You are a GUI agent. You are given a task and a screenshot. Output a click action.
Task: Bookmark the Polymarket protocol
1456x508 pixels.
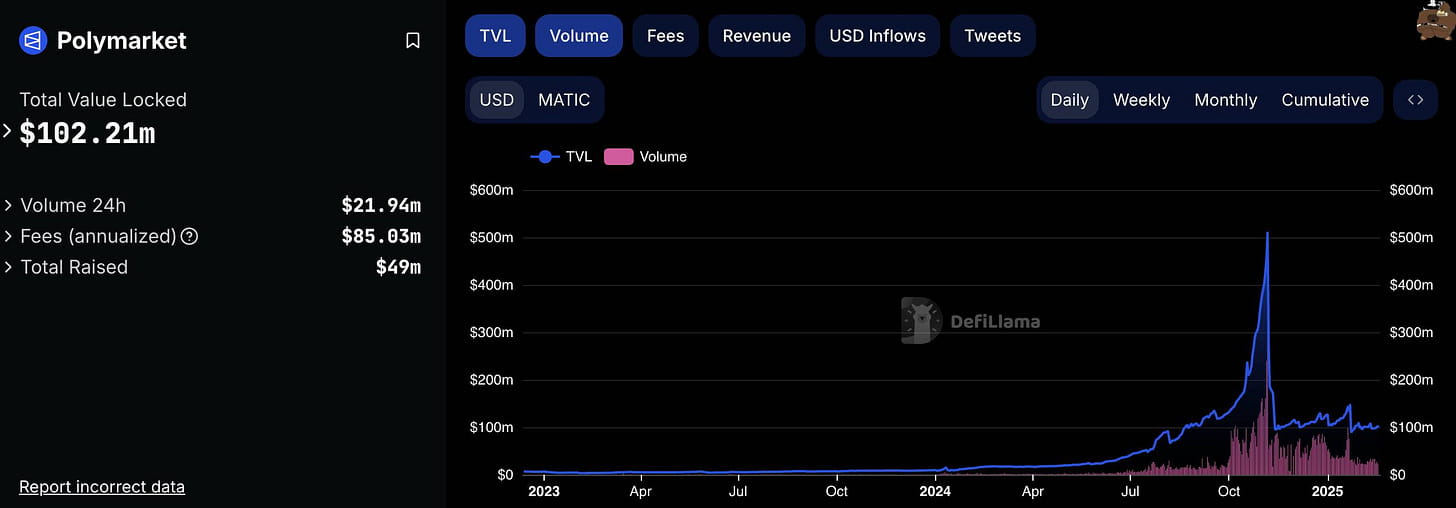(412, 41)
